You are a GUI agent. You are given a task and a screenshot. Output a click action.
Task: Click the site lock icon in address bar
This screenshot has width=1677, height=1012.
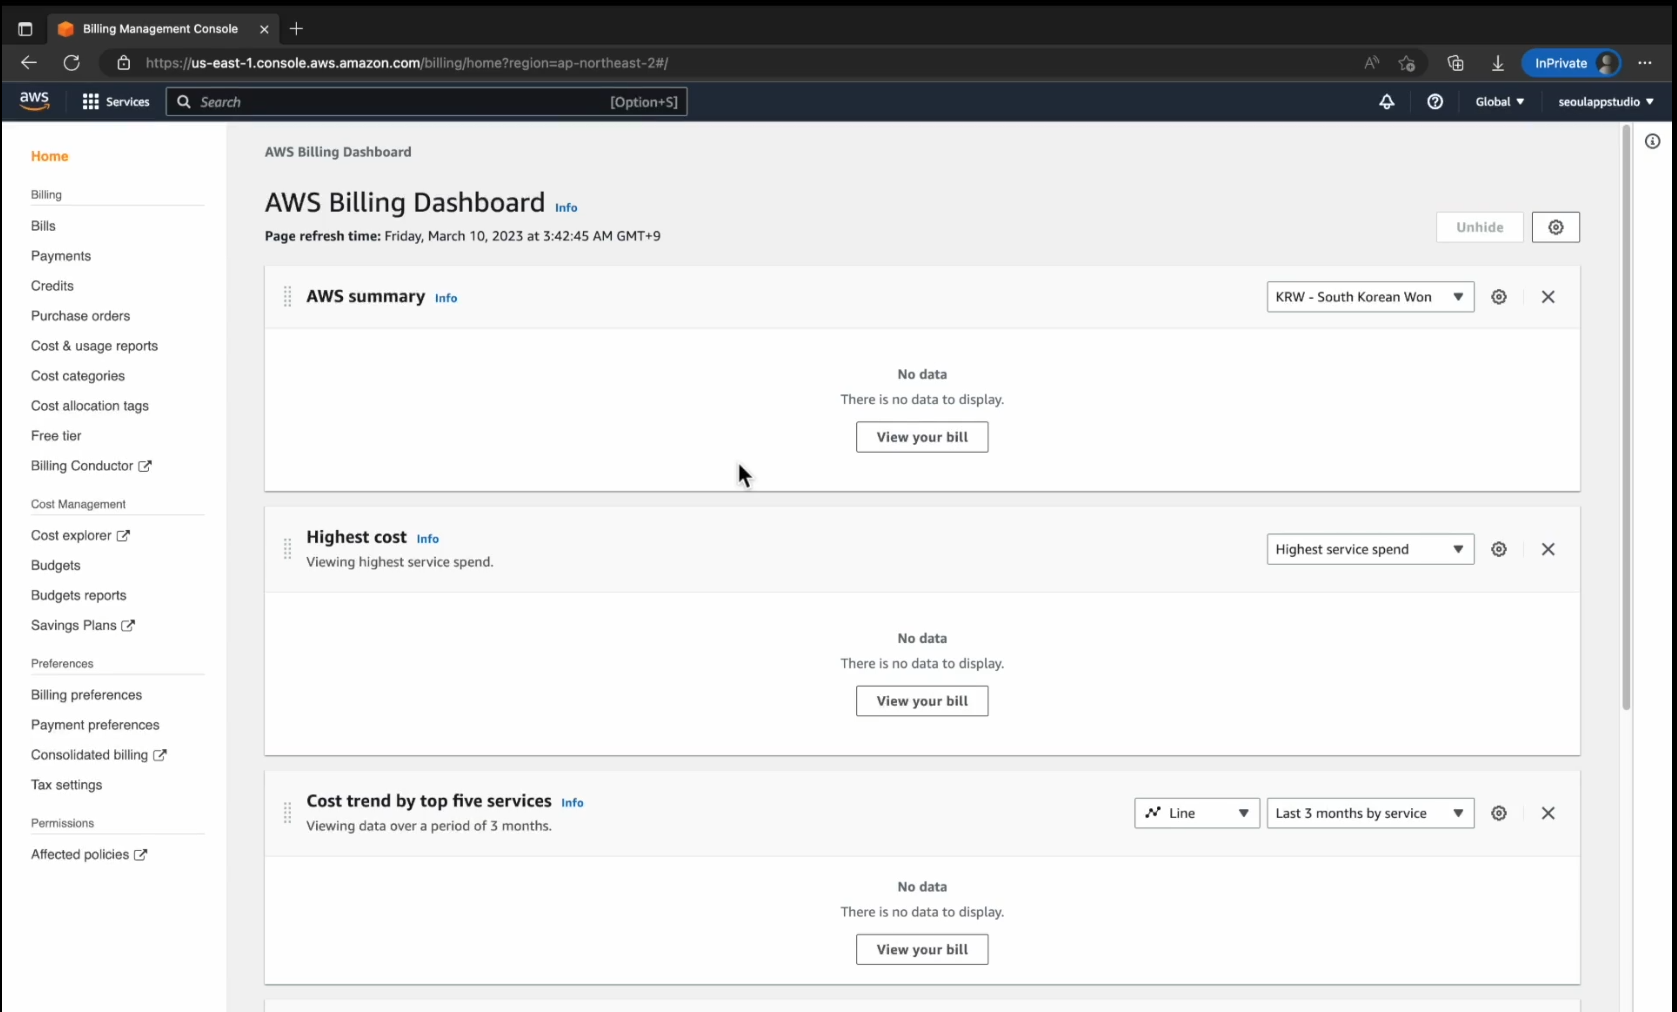[x=124, y=63]
